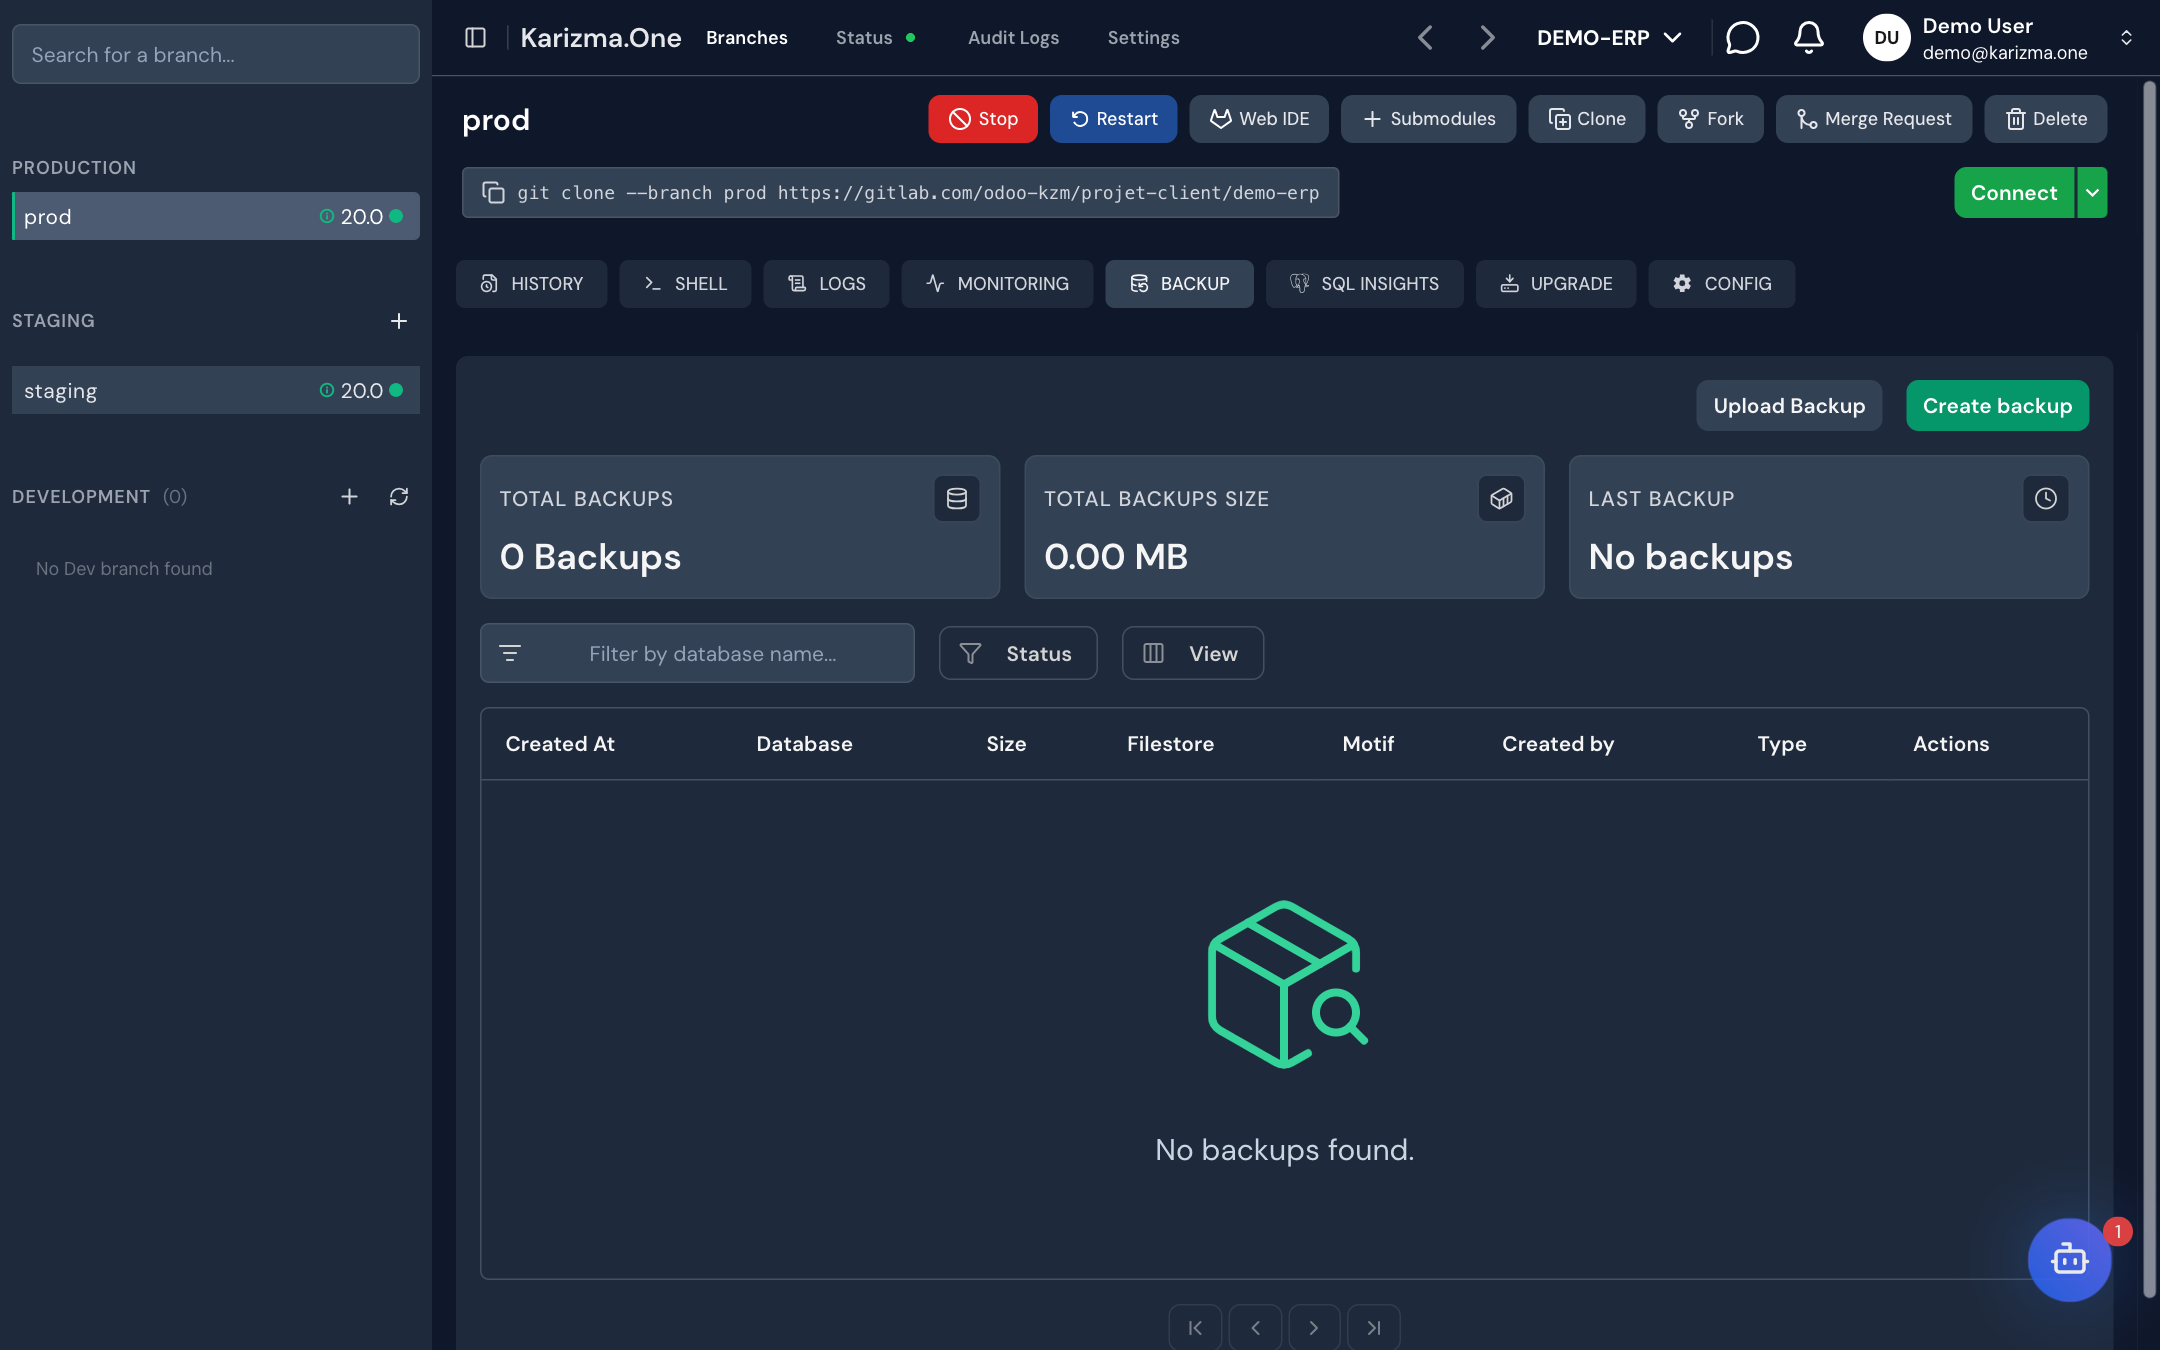Viewport: 2160px width, 1350px height.
Task: Stop the prod branch
Action: tap(983, 119)
